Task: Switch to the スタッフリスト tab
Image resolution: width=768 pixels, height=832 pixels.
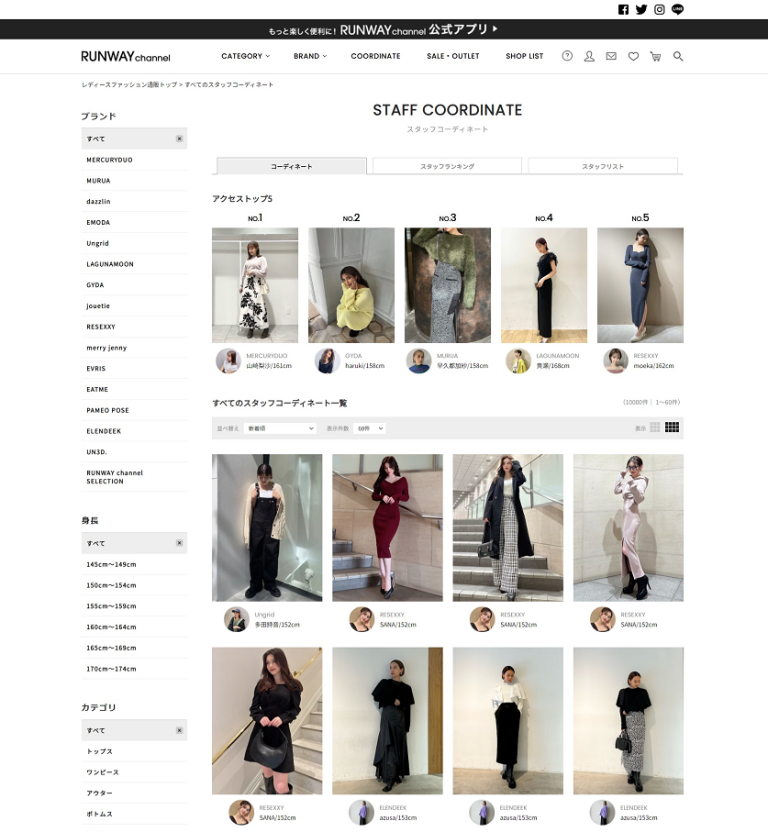Action: click(602, 166)
